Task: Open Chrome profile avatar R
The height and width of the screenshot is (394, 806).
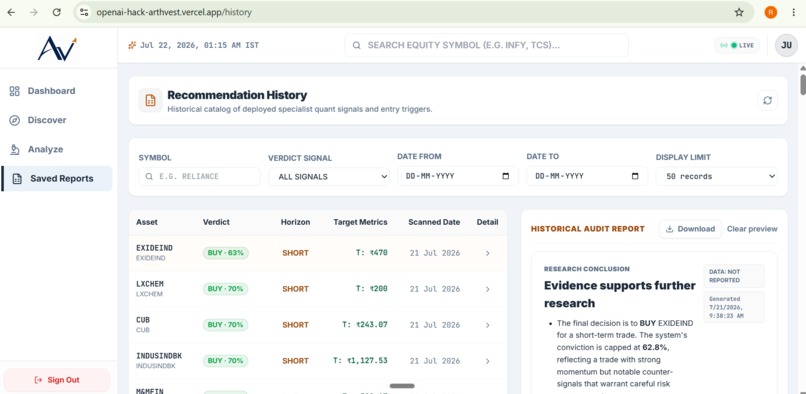Action: pos(771,12)
